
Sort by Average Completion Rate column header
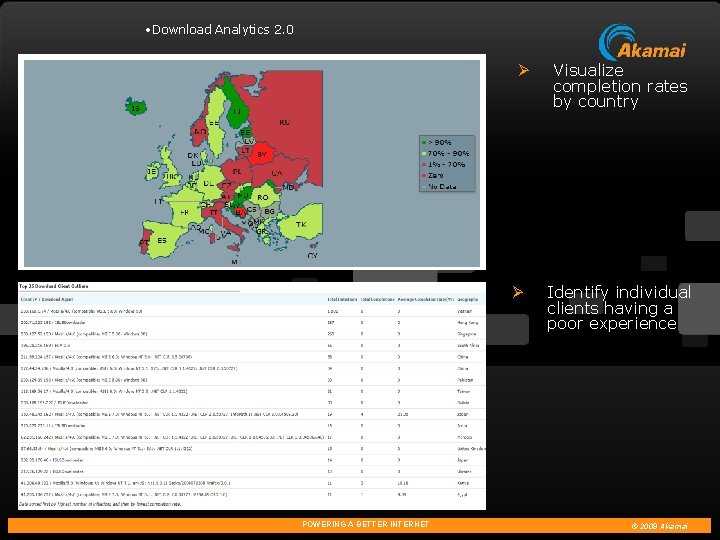pos(426,299)
